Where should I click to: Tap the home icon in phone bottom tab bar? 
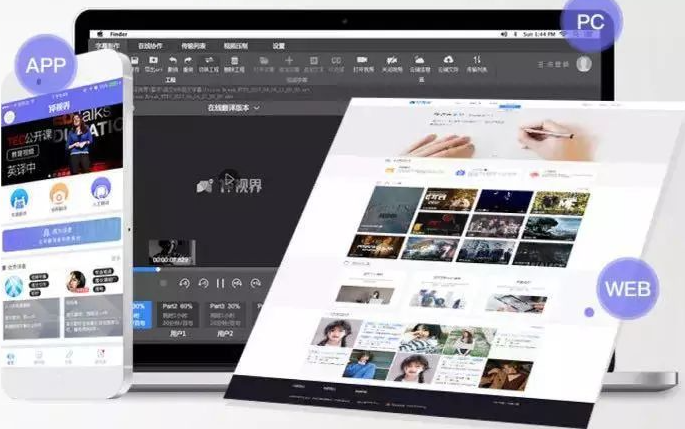tap(10, 357)
